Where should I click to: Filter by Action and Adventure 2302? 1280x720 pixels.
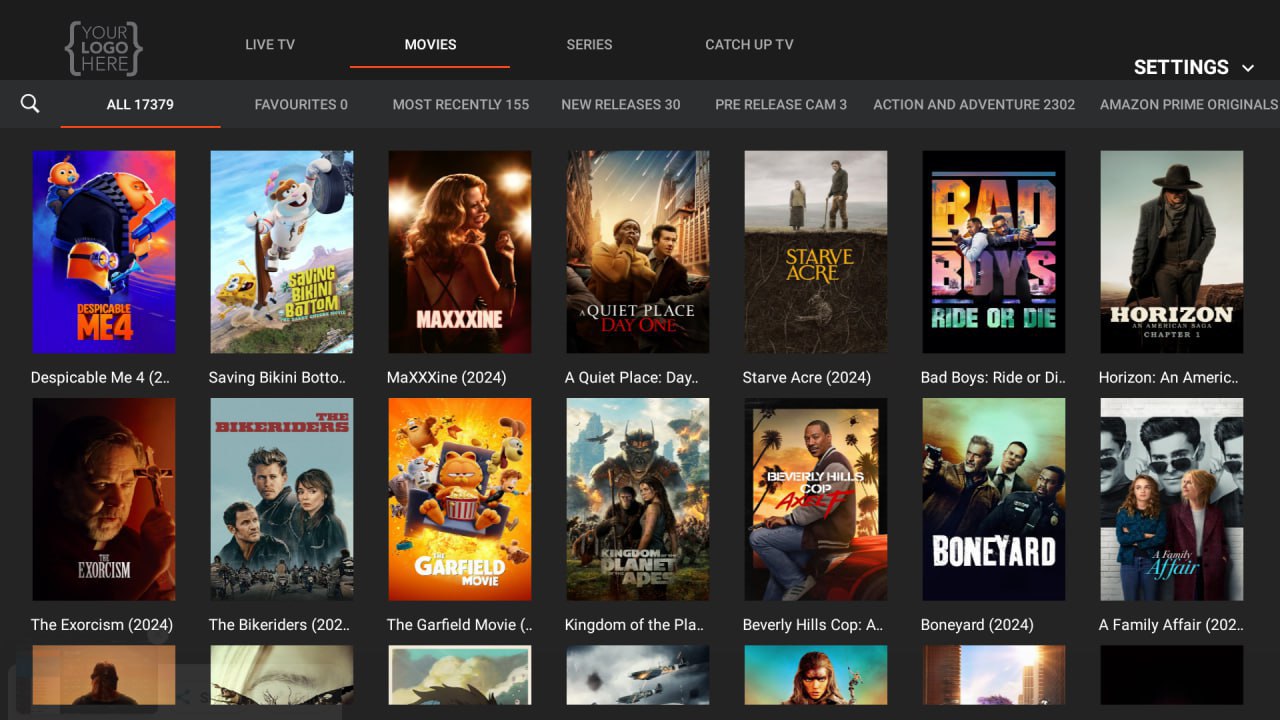pos(974,104)
